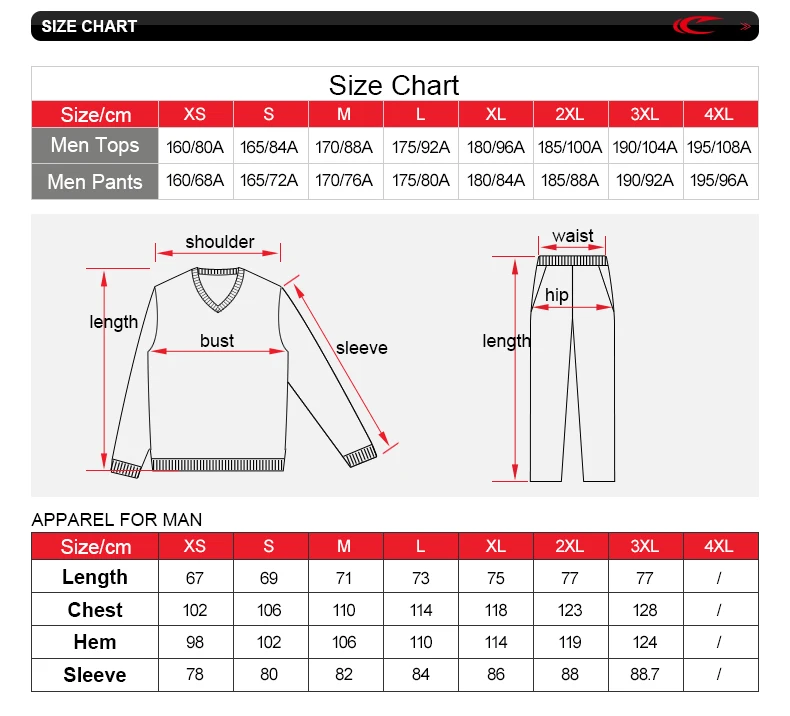Click the 'Sleeve' row label in apparel table

coord(95,675)
